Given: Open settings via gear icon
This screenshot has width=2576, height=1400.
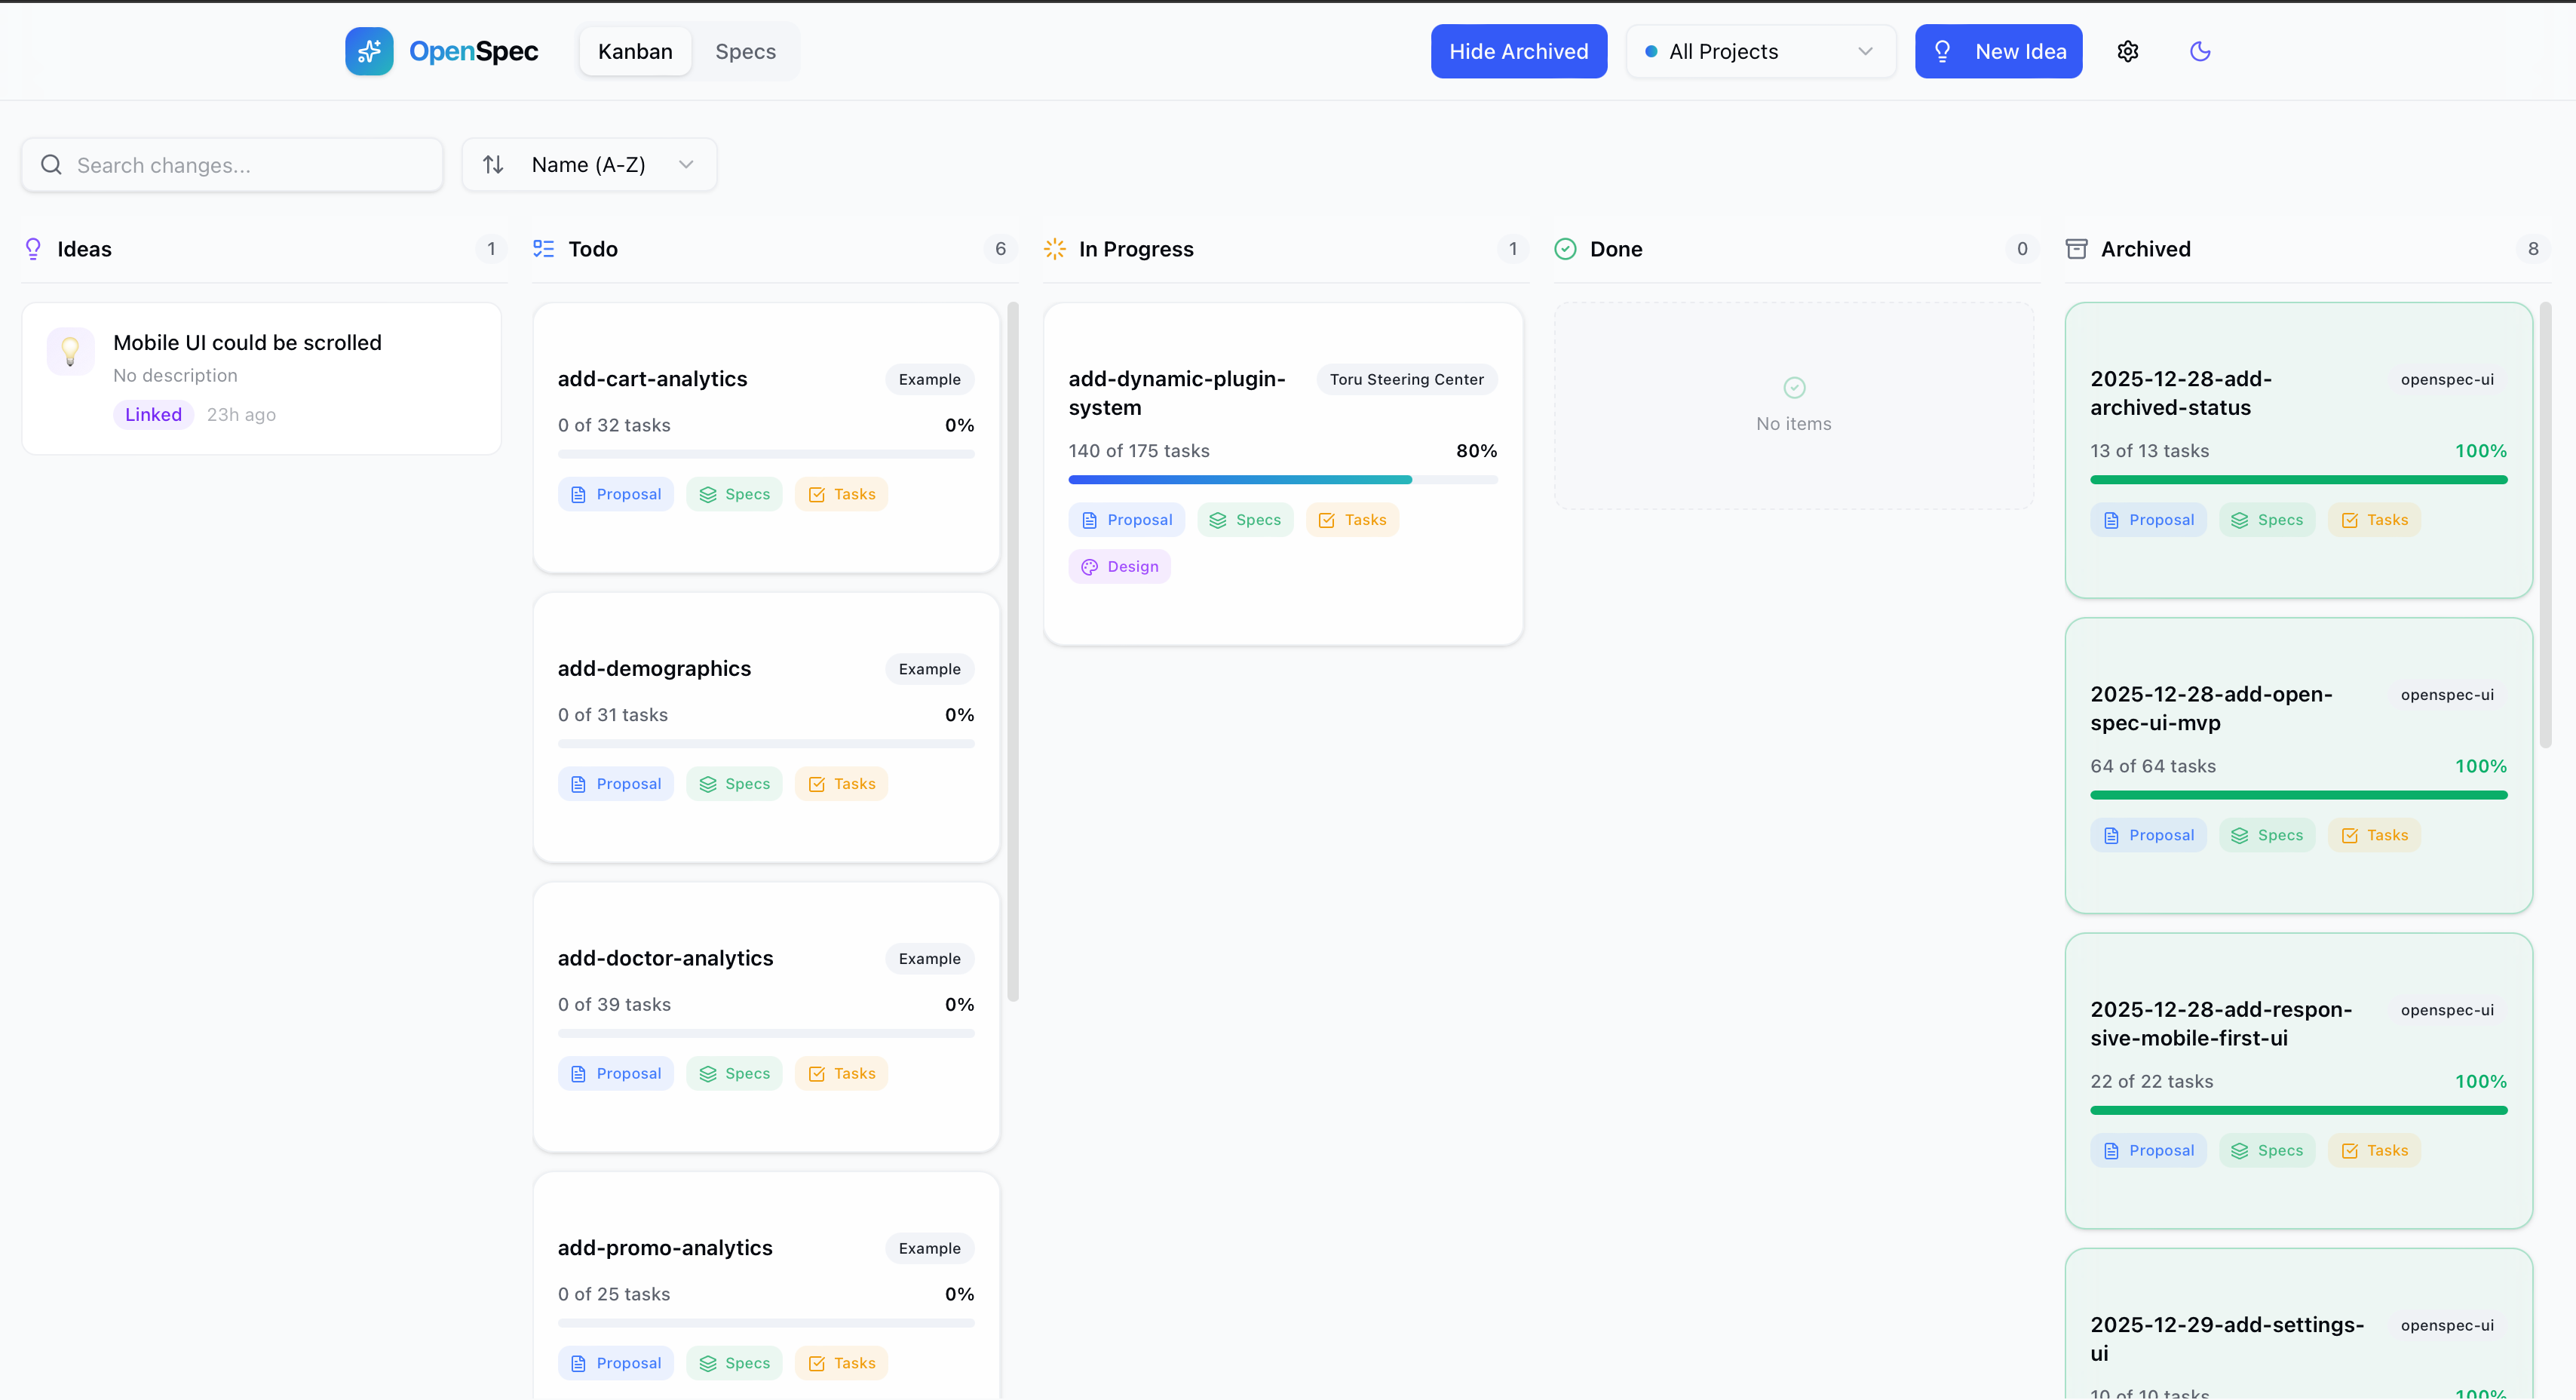Looking at the screenshot, I should coord(2128,51).
